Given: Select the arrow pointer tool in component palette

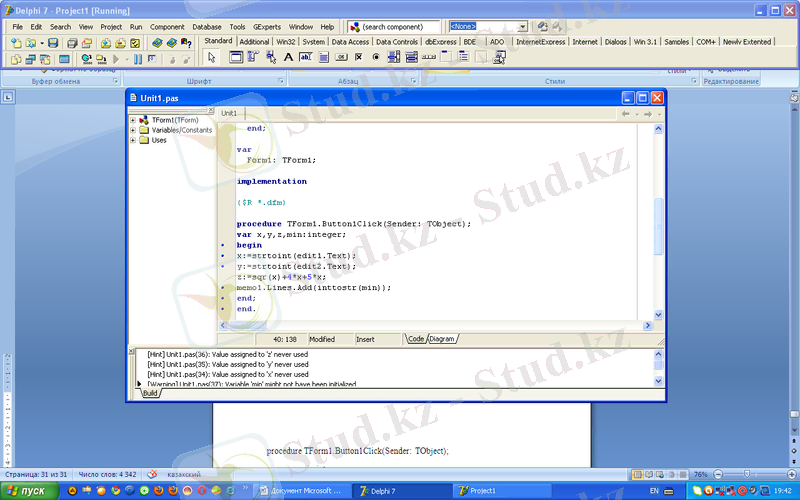Looking at the screenshot, I should (x=211, y=57).
